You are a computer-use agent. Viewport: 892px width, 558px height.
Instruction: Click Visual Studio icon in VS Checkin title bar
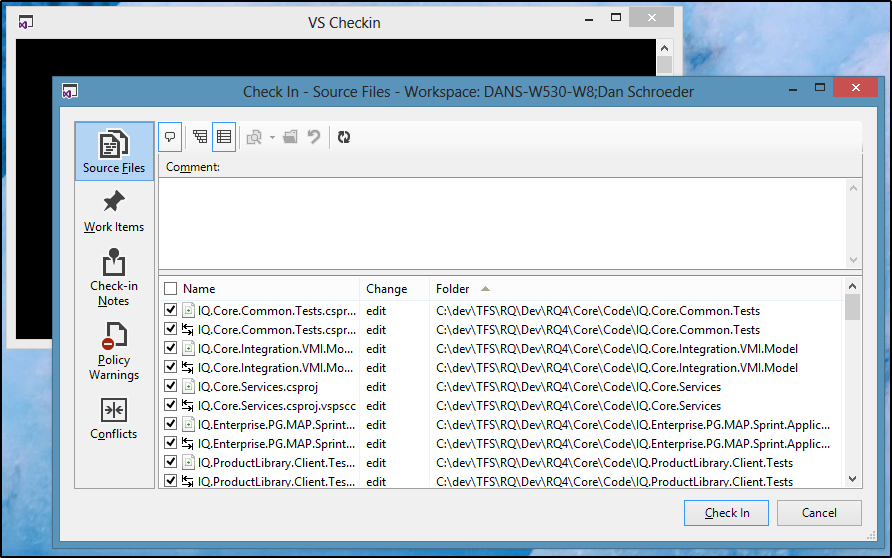pos(26,22)
